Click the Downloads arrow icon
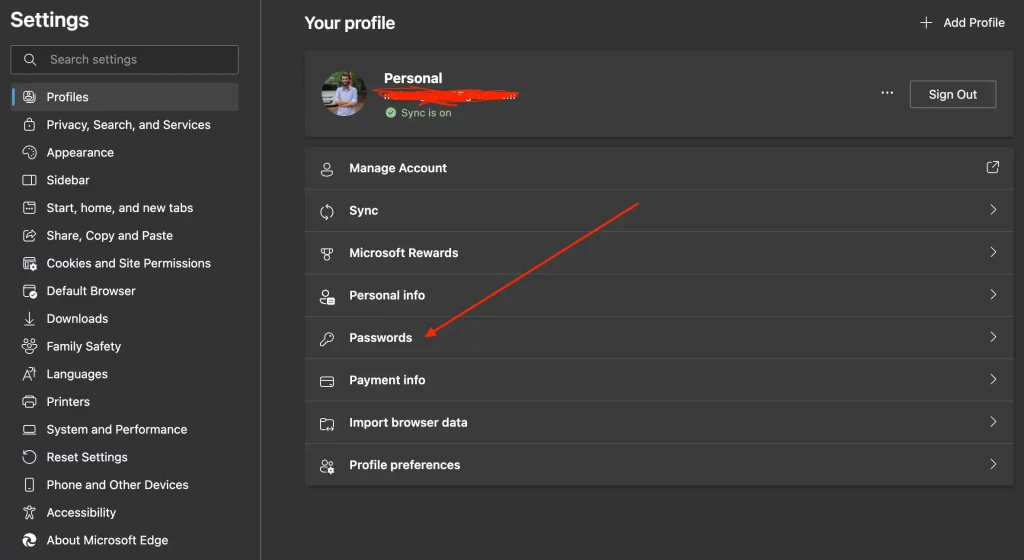Screen dimensions: 1024x560 pos(29,319)
